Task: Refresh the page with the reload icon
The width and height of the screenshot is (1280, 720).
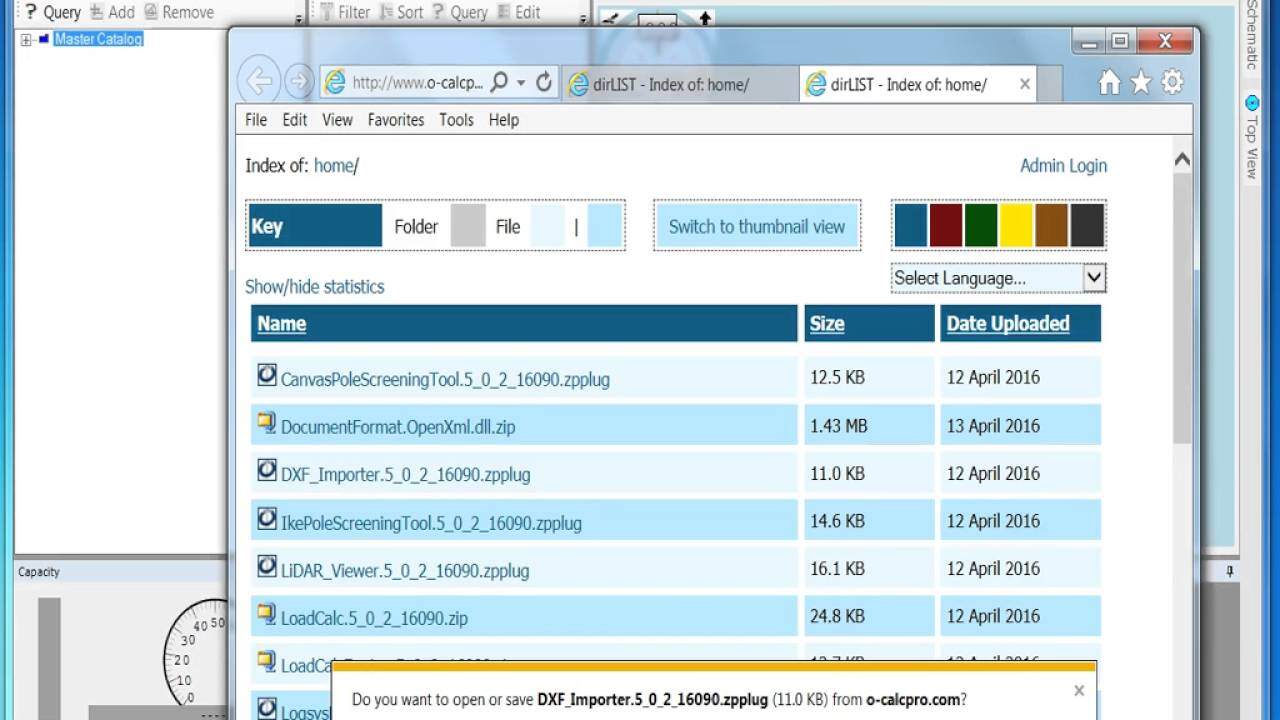Action: coord(544,82)
